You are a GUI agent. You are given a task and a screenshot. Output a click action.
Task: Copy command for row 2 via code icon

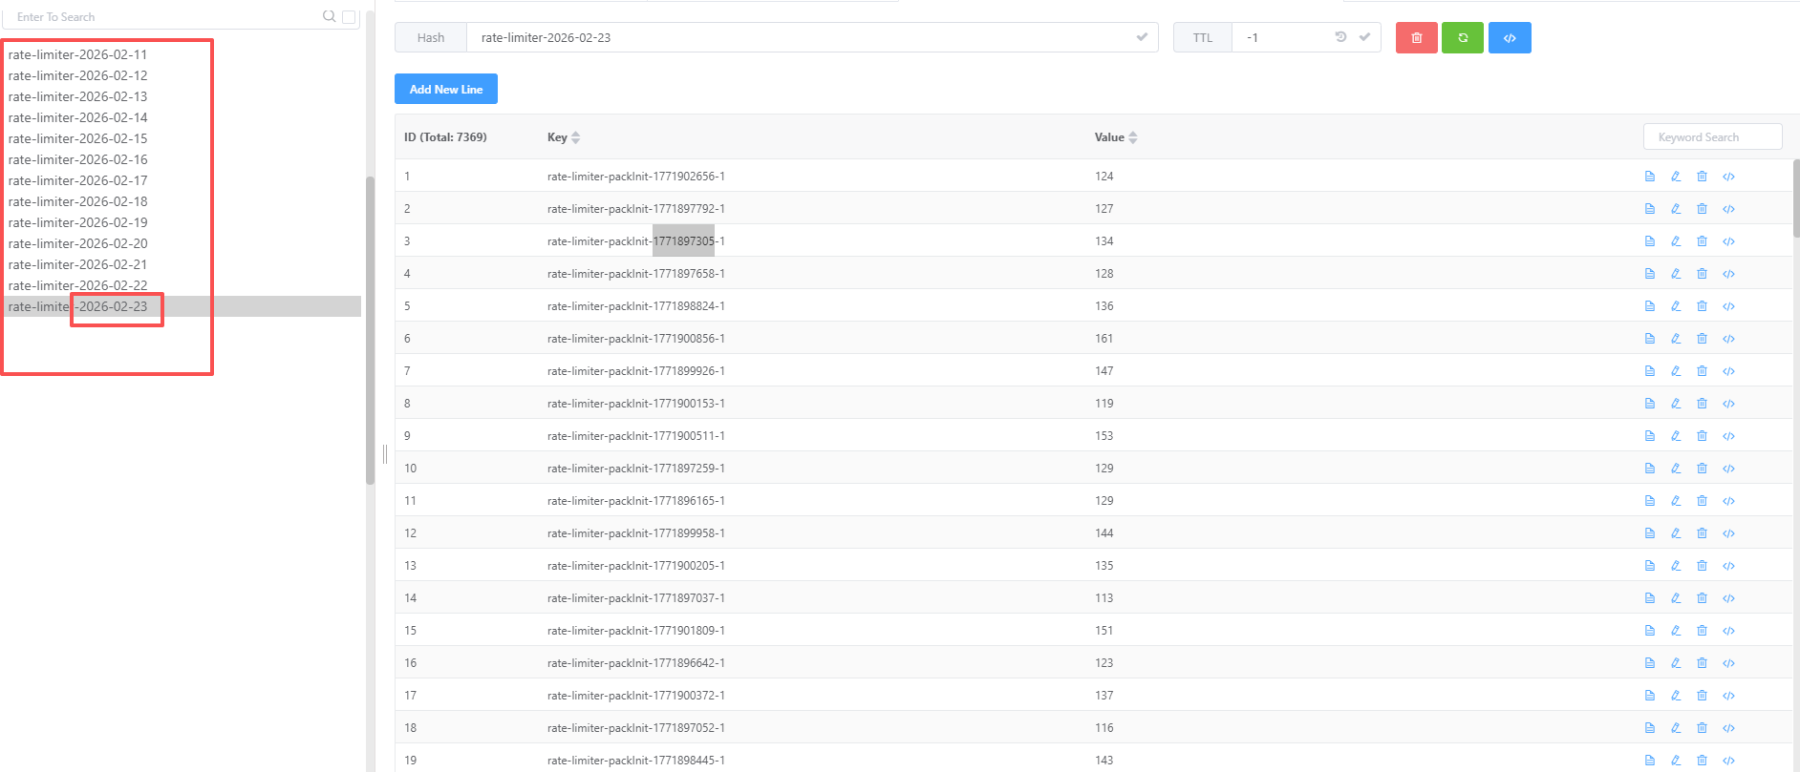coord(1728,209)
